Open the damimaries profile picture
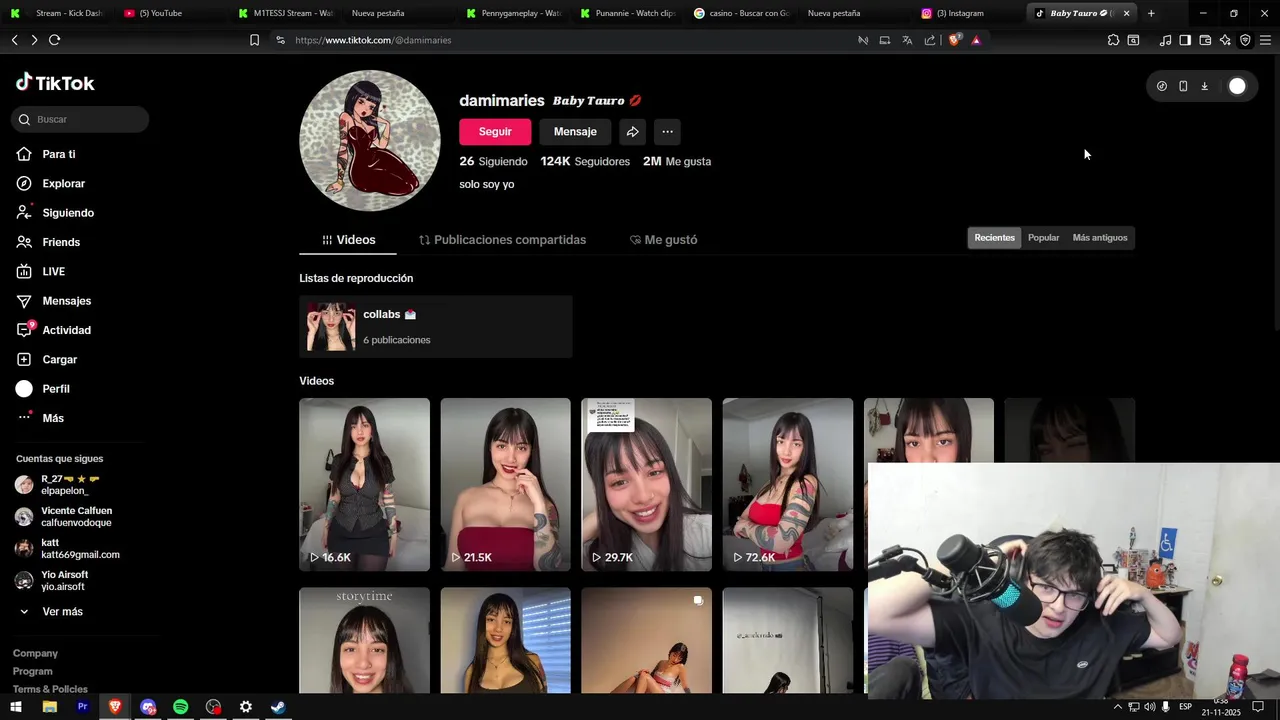This screenshot has height=720, width=1280. [370, 140]
